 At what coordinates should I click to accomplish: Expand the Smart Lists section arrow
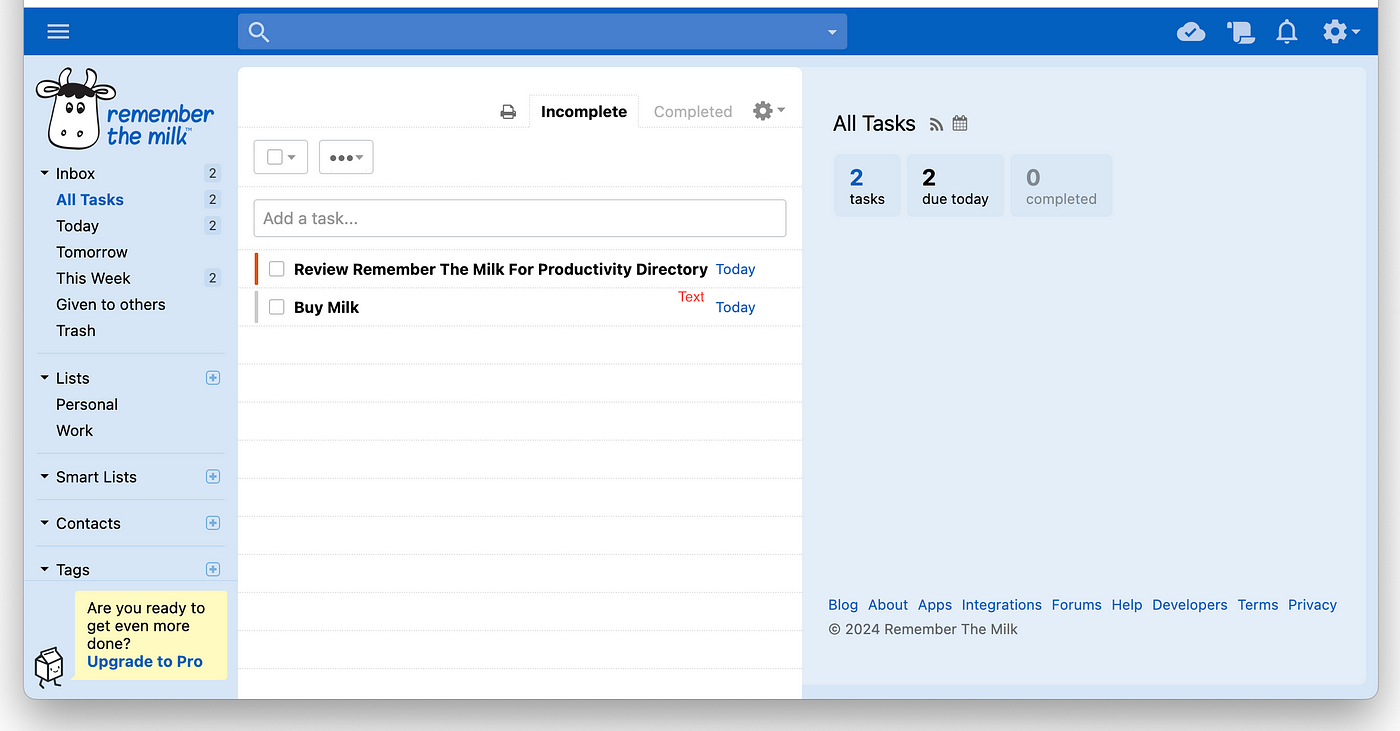coord(44,477)
